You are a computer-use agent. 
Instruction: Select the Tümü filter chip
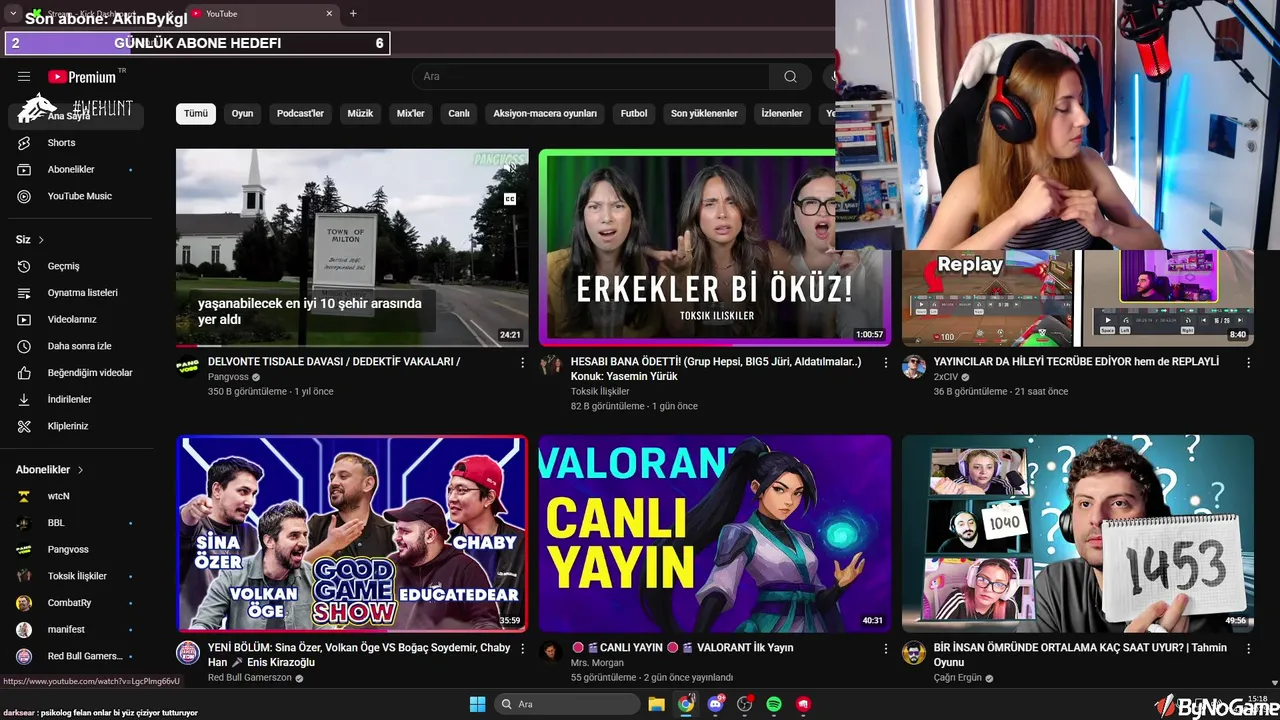click(196, 114)
